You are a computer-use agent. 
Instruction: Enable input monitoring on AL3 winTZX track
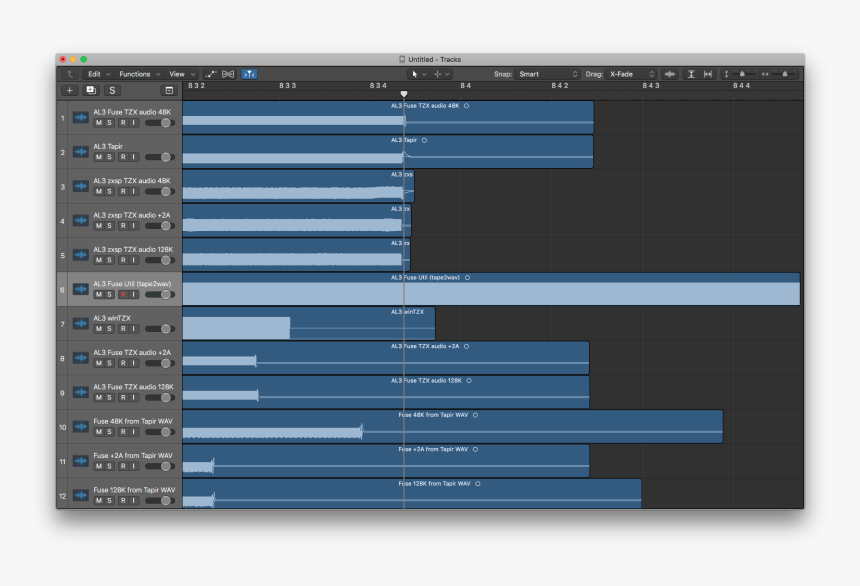click(132, 327)
